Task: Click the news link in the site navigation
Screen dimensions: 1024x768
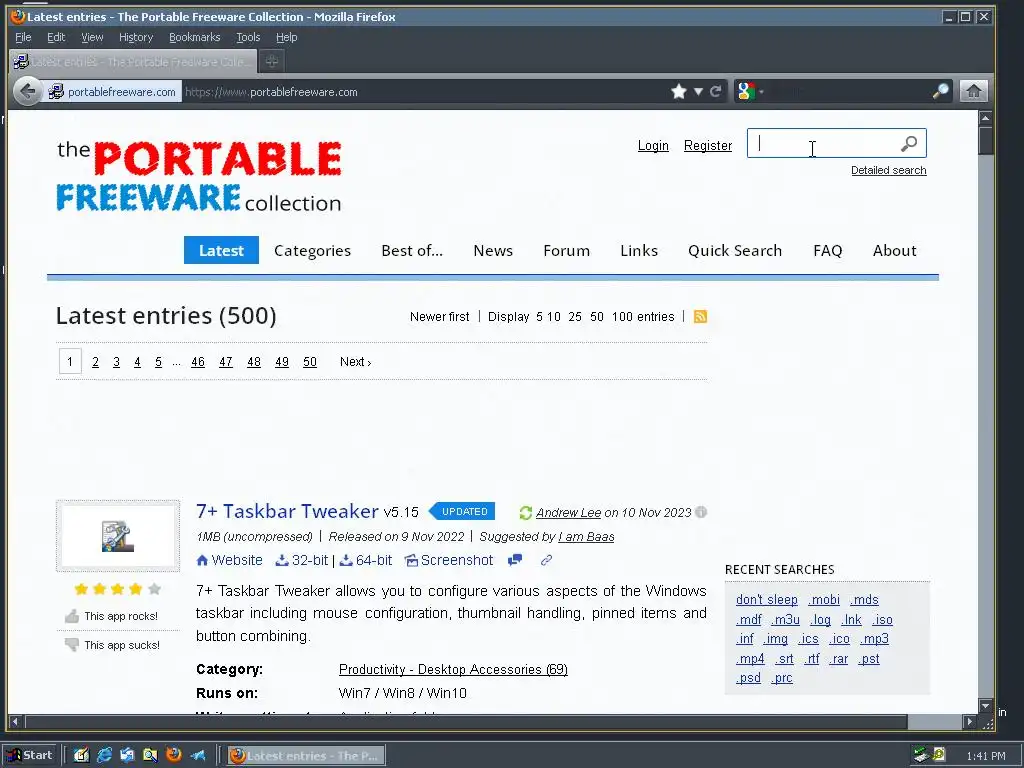Action: coord(493,251)
